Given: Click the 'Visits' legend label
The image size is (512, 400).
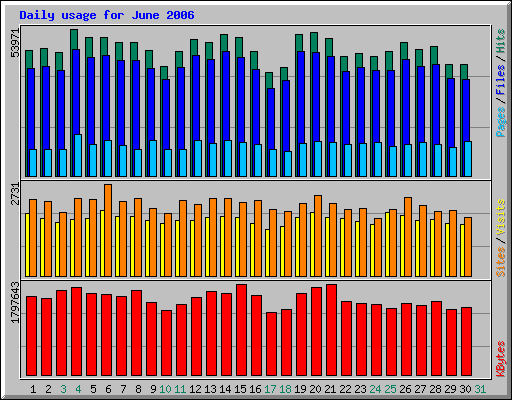Looking at the screenshot, I should click(x=501, y=218).
